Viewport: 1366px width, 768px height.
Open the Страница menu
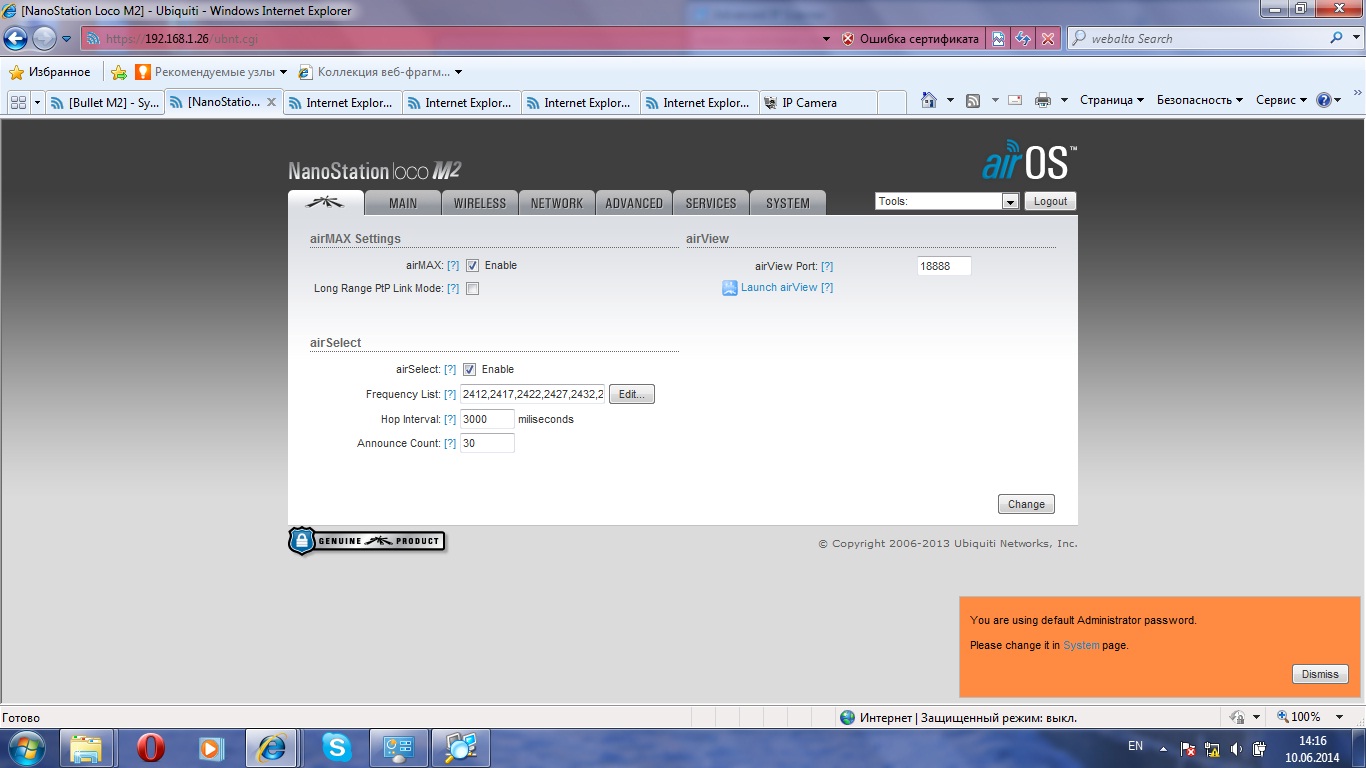tap(1112, 100)
